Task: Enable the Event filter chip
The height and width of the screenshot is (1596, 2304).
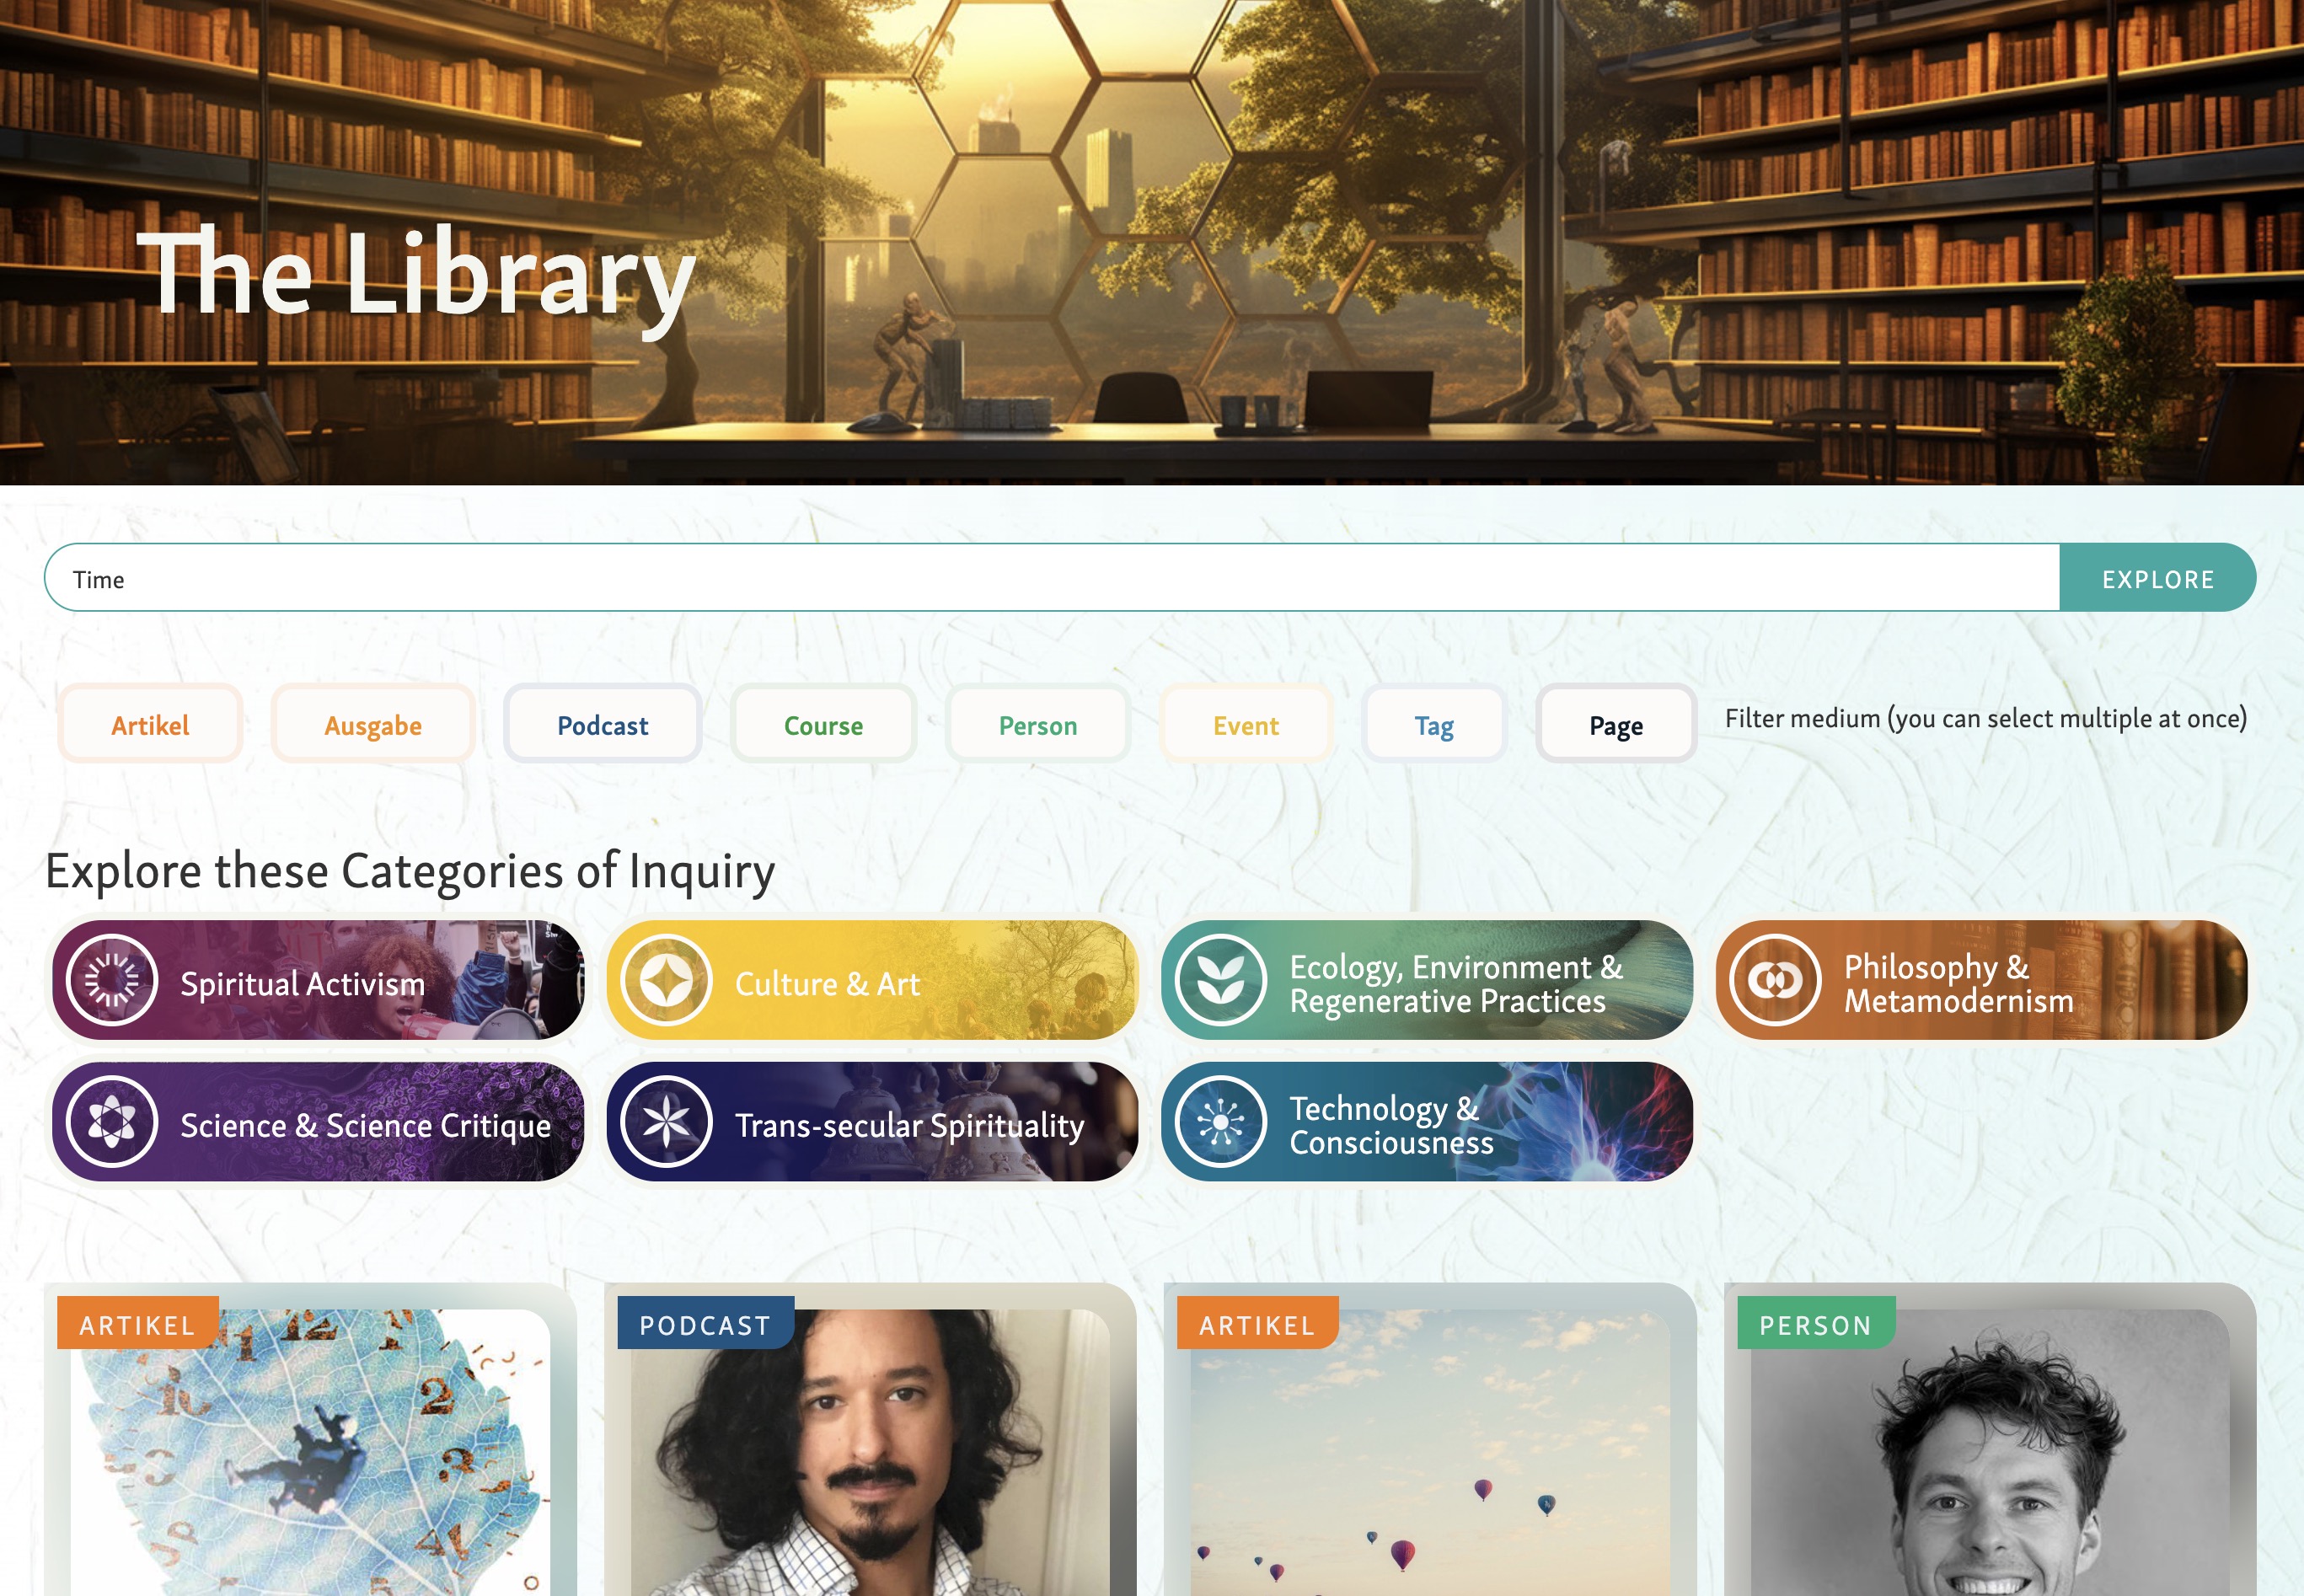Action: pyautogui.click(x=1246, y=724)
